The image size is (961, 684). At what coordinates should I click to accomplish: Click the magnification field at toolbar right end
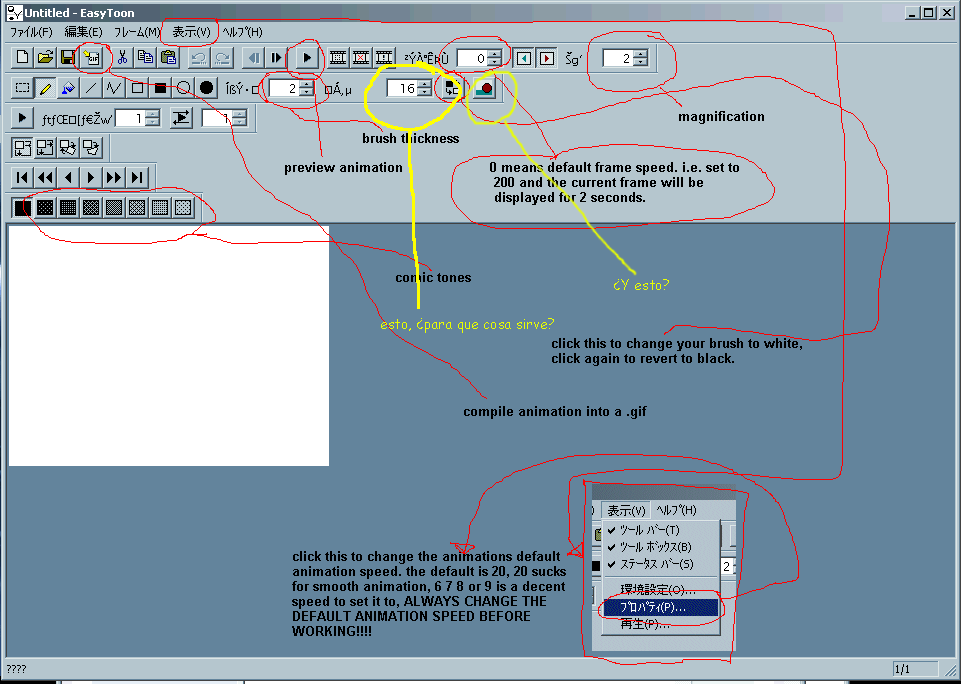[x=618, y=58]
